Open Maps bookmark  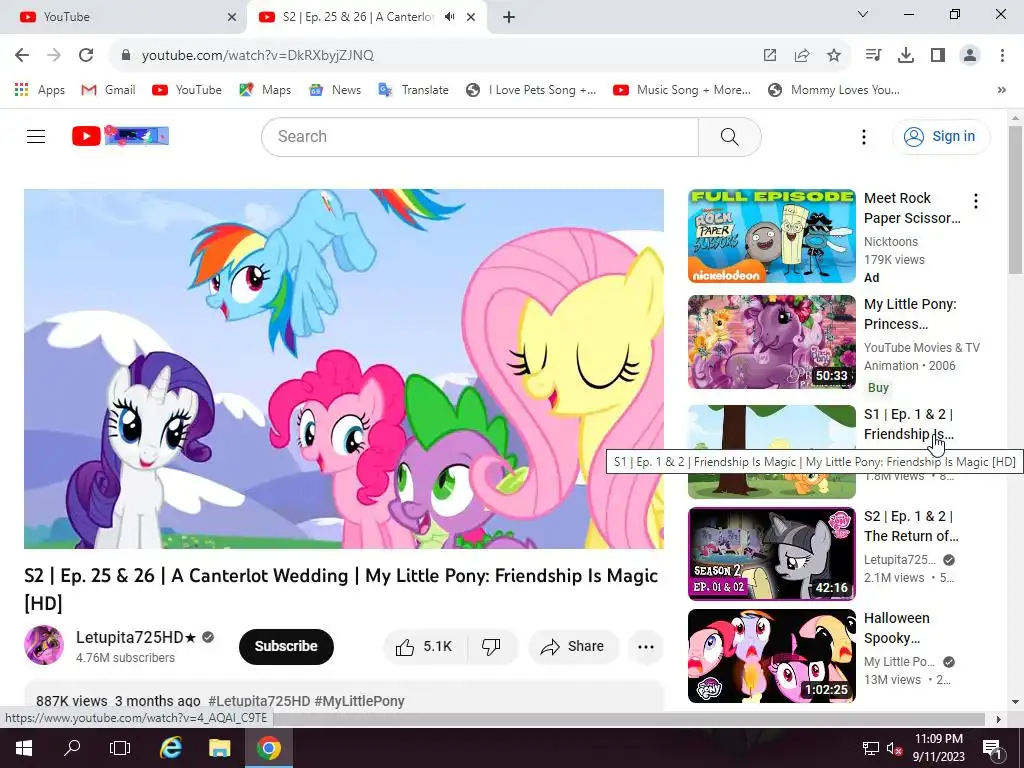tap(265, 90)
